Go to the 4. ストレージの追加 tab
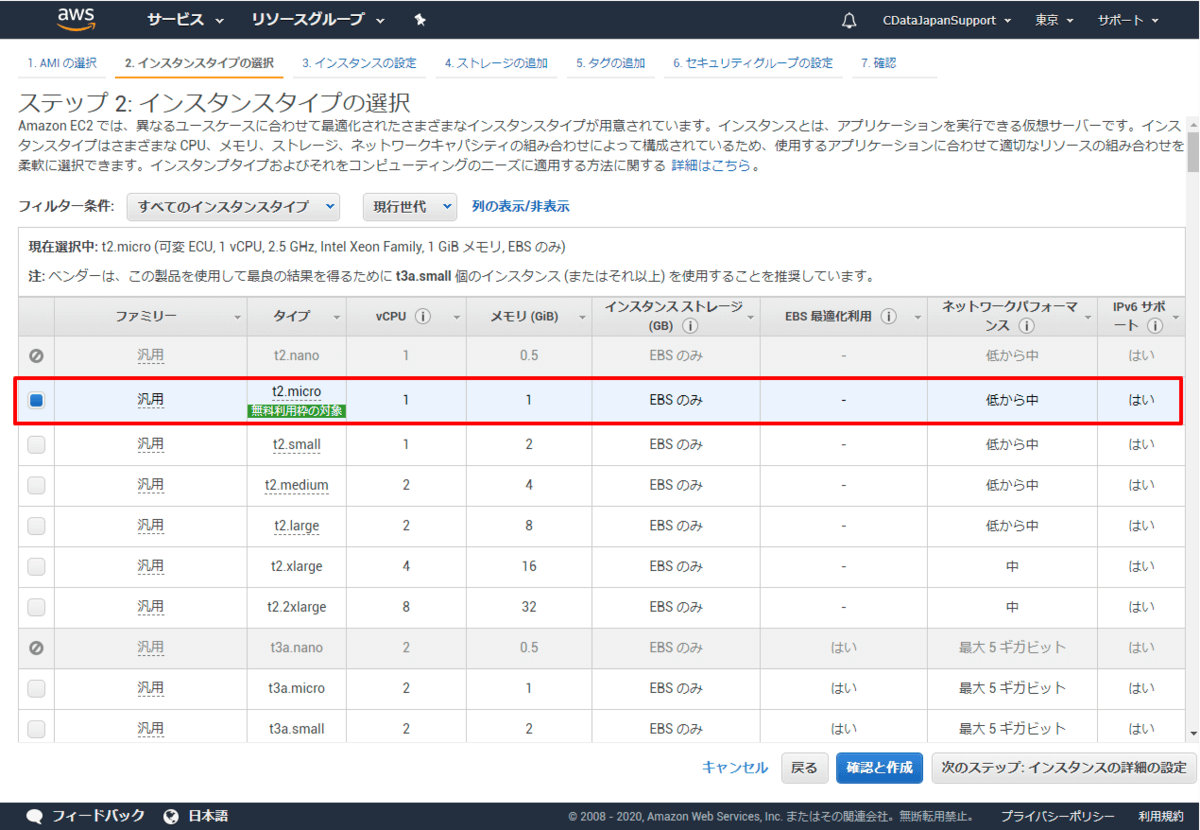Viewport: 1200px width, 830px height. tap(496, 63)
